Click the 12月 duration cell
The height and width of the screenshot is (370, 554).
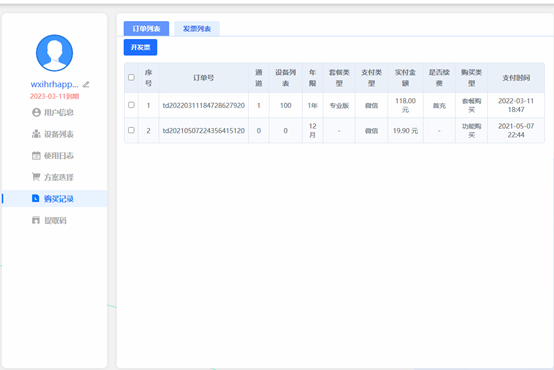312,130
